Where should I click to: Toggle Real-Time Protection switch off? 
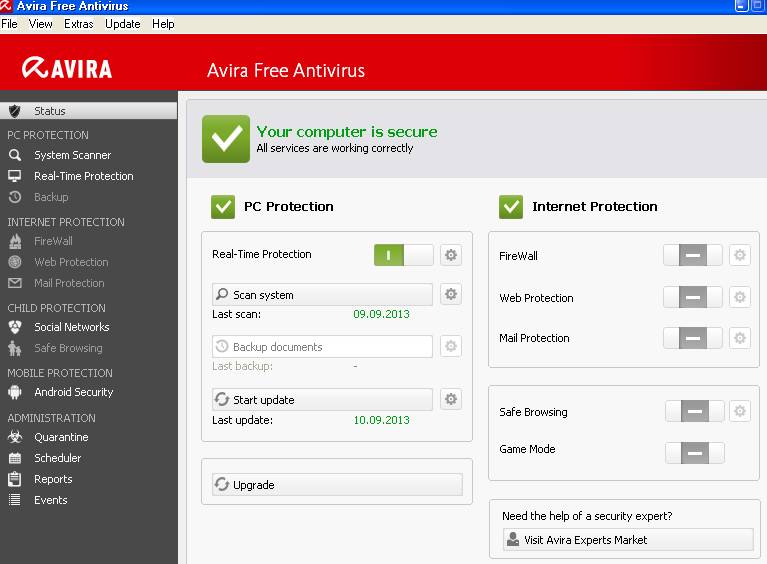click(x=404, y=255)
